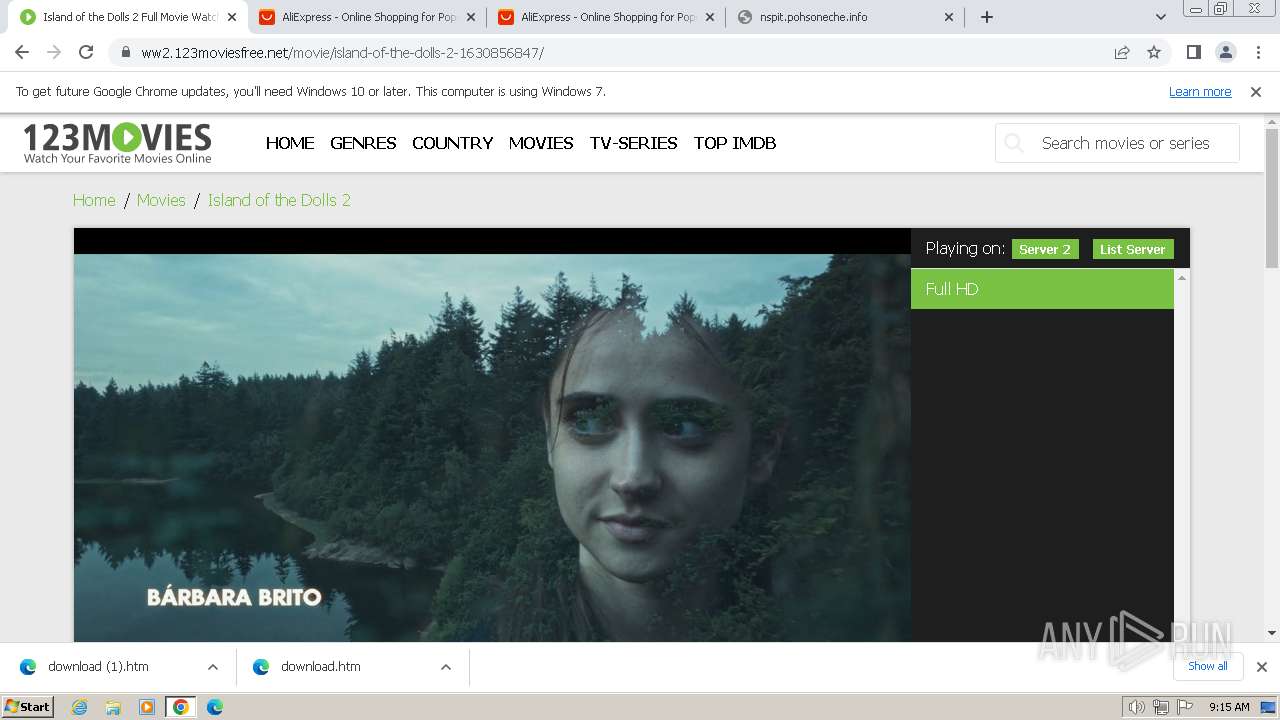Screen dimensions: 1280x720
Task: Open the media player taskbar icon
Action: (147, 707)
